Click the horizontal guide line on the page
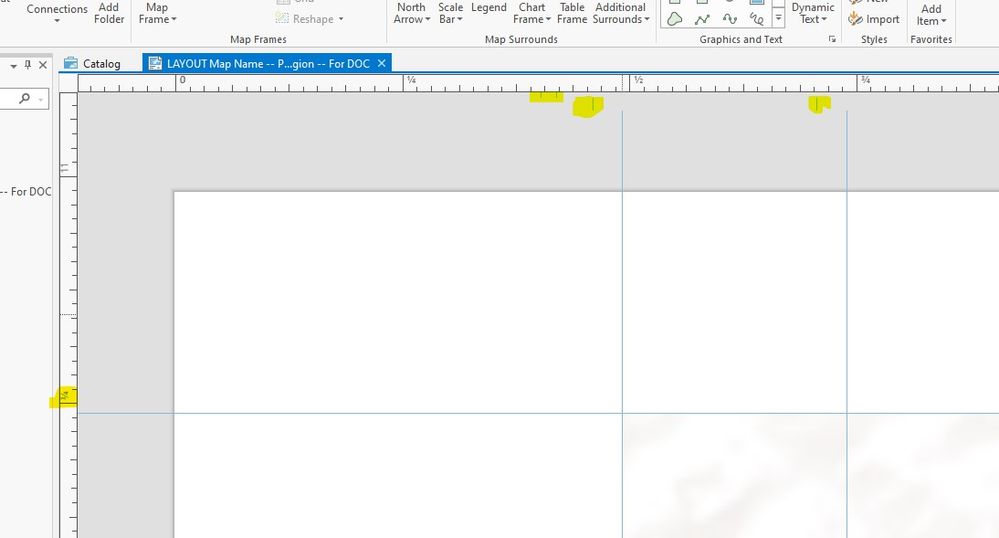 tap(538, 413)
